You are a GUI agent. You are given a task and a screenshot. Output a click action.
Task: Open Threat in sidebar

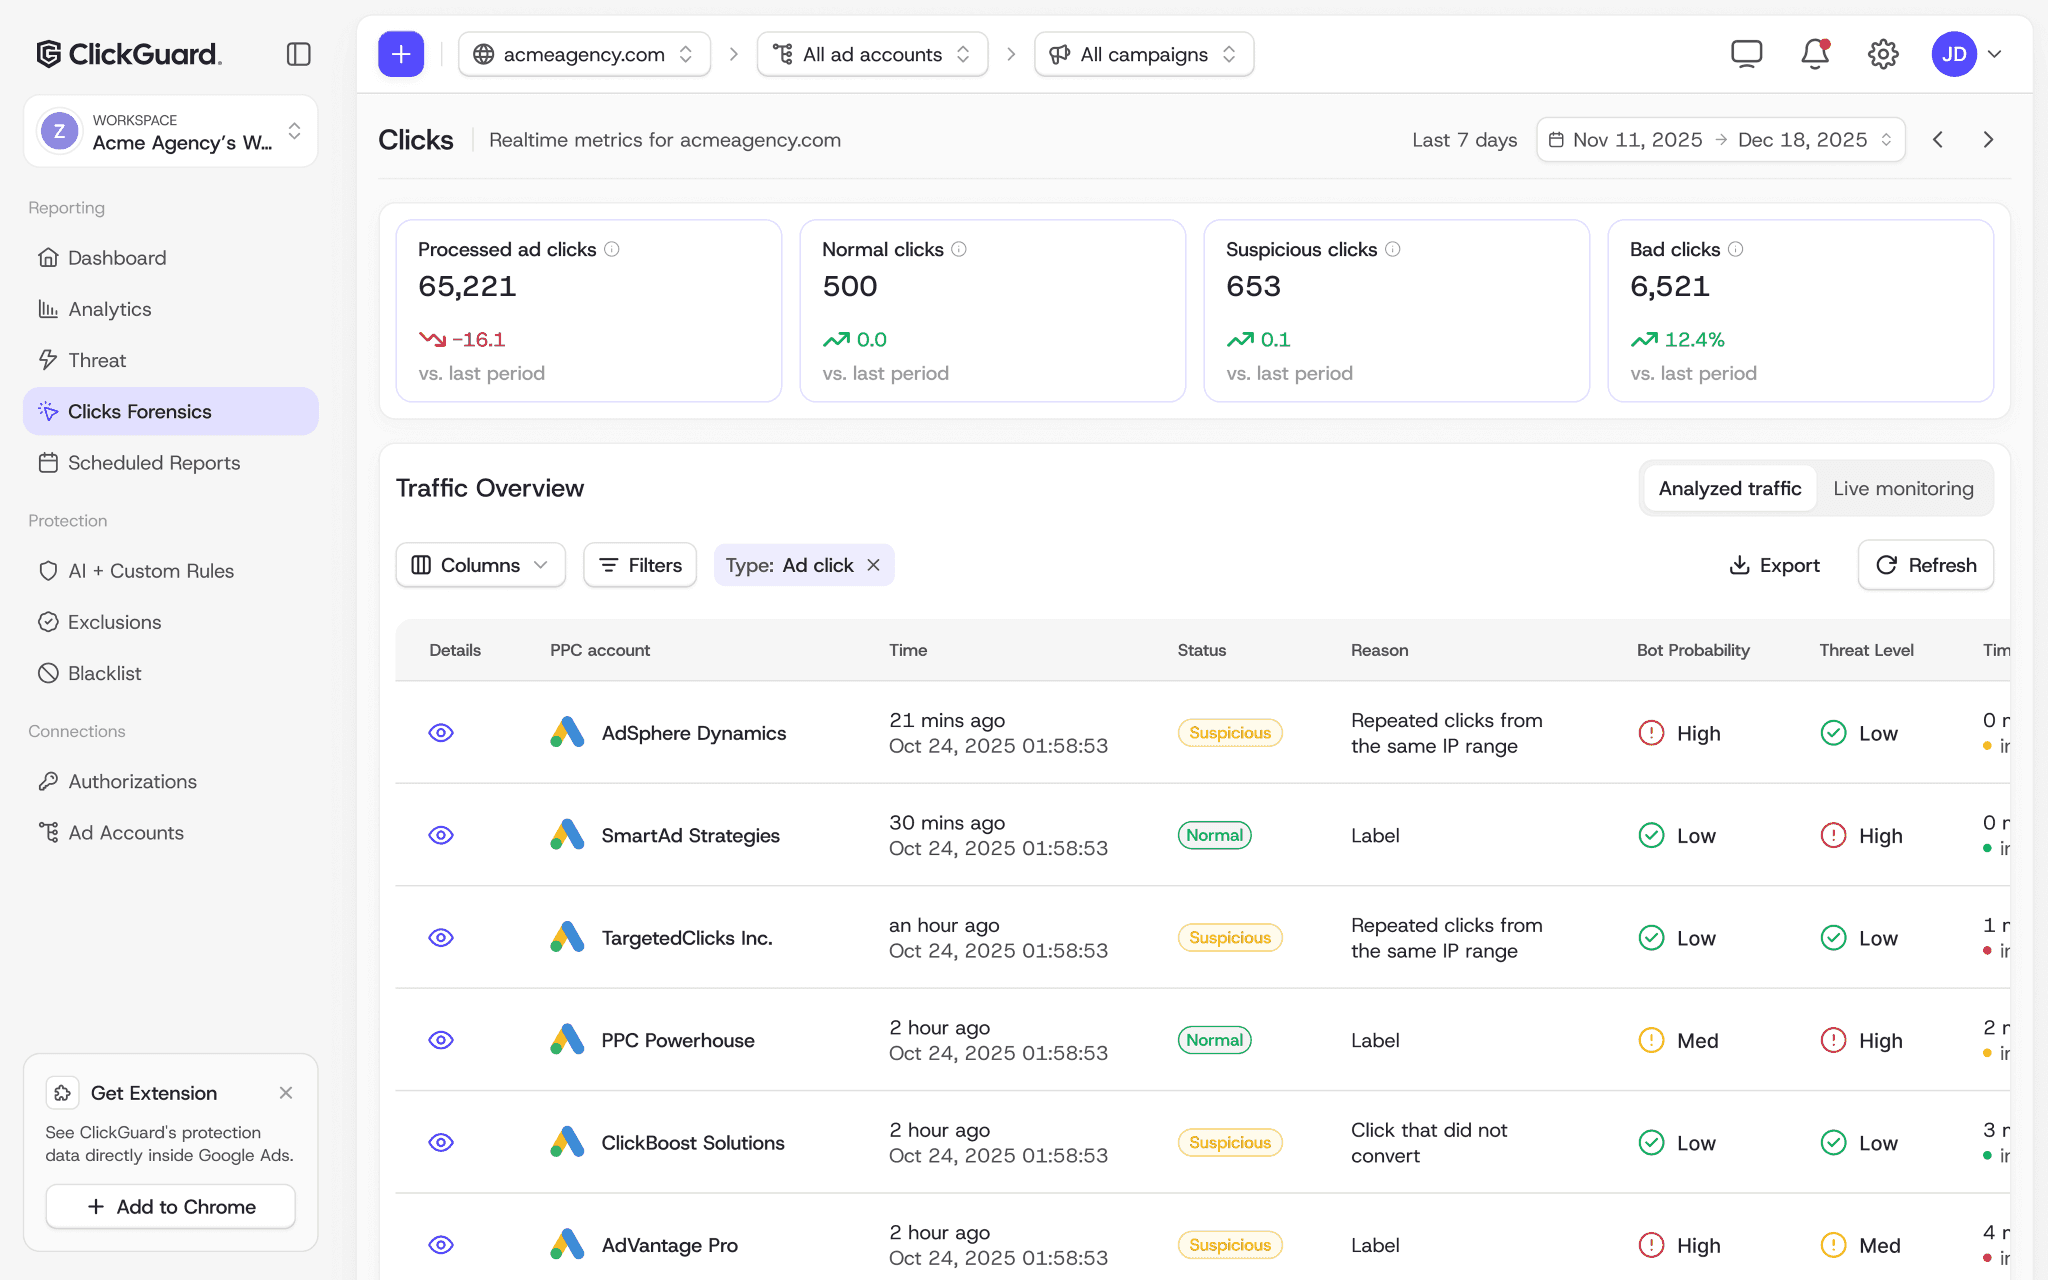tap(171, 360)
